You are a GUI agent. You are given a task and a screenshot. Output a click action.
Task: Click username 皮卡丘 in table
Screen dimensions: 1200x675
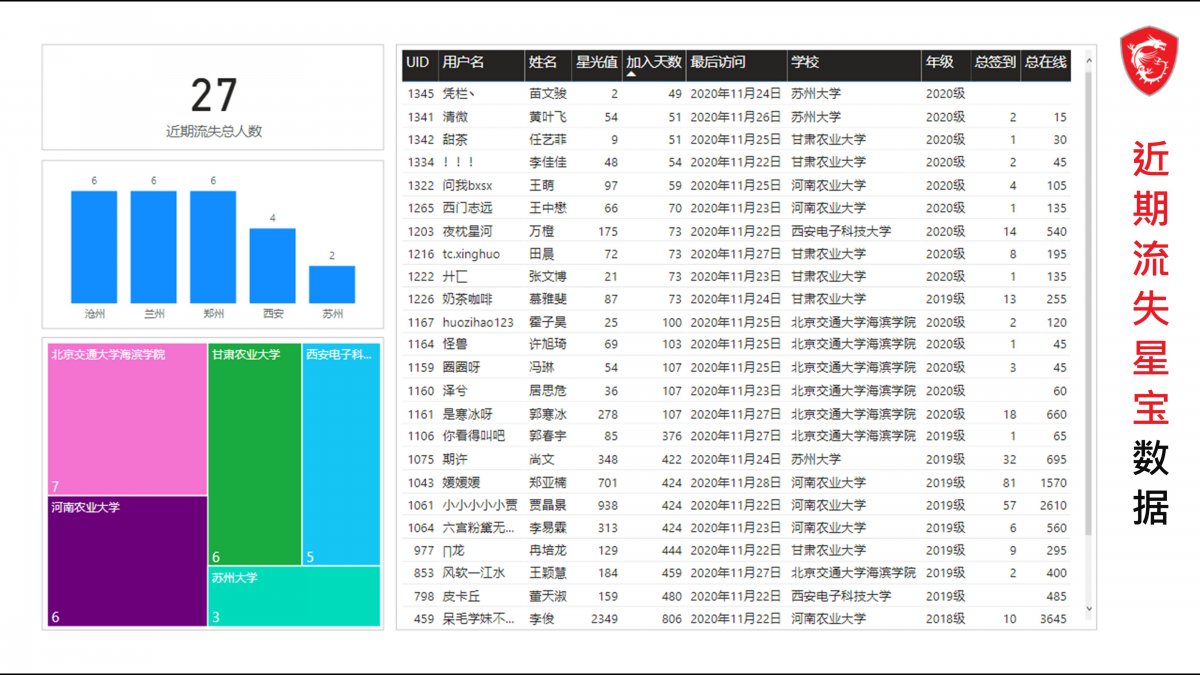pos(461,596)
